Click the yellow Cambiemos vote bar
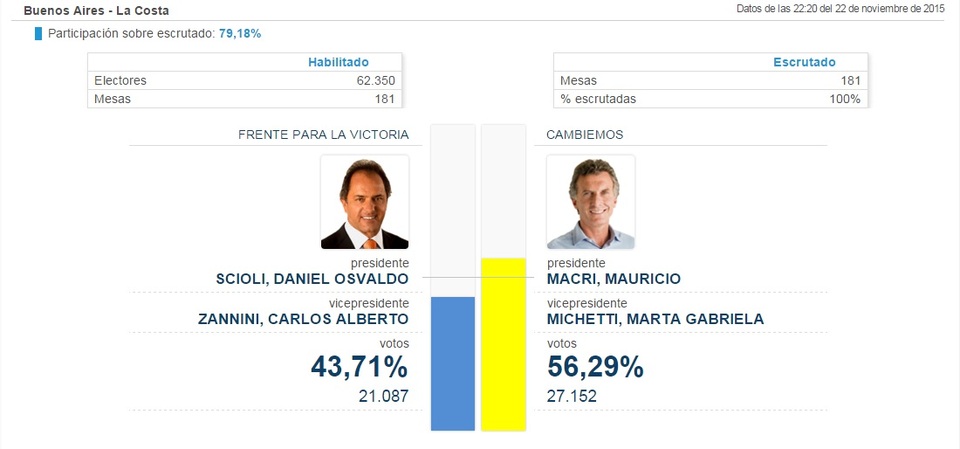 [x=503, y=344]
